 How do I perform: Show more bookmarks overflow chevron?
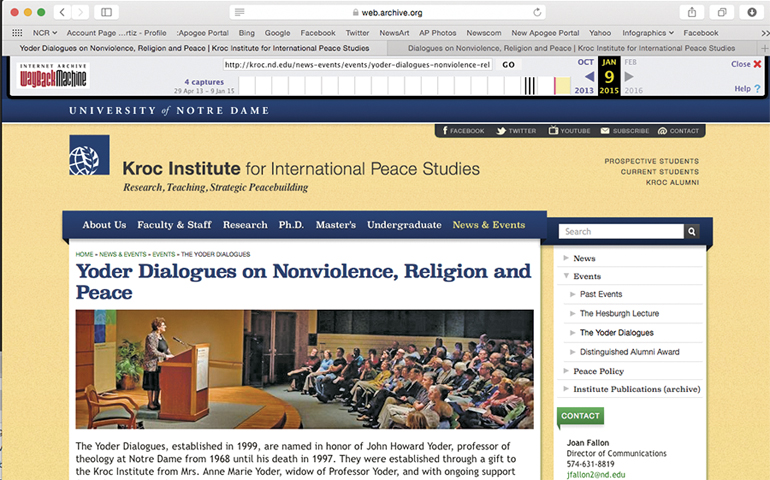click(765, 33)
